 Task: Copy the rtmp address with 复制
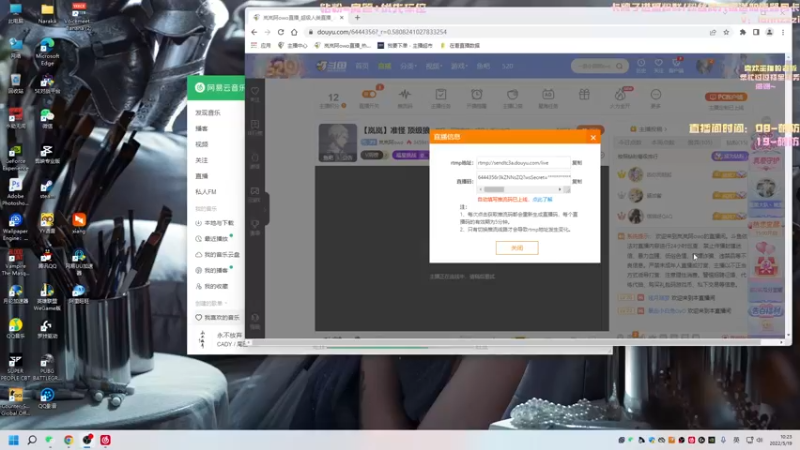pyautogui.click(x=577, y=163)
